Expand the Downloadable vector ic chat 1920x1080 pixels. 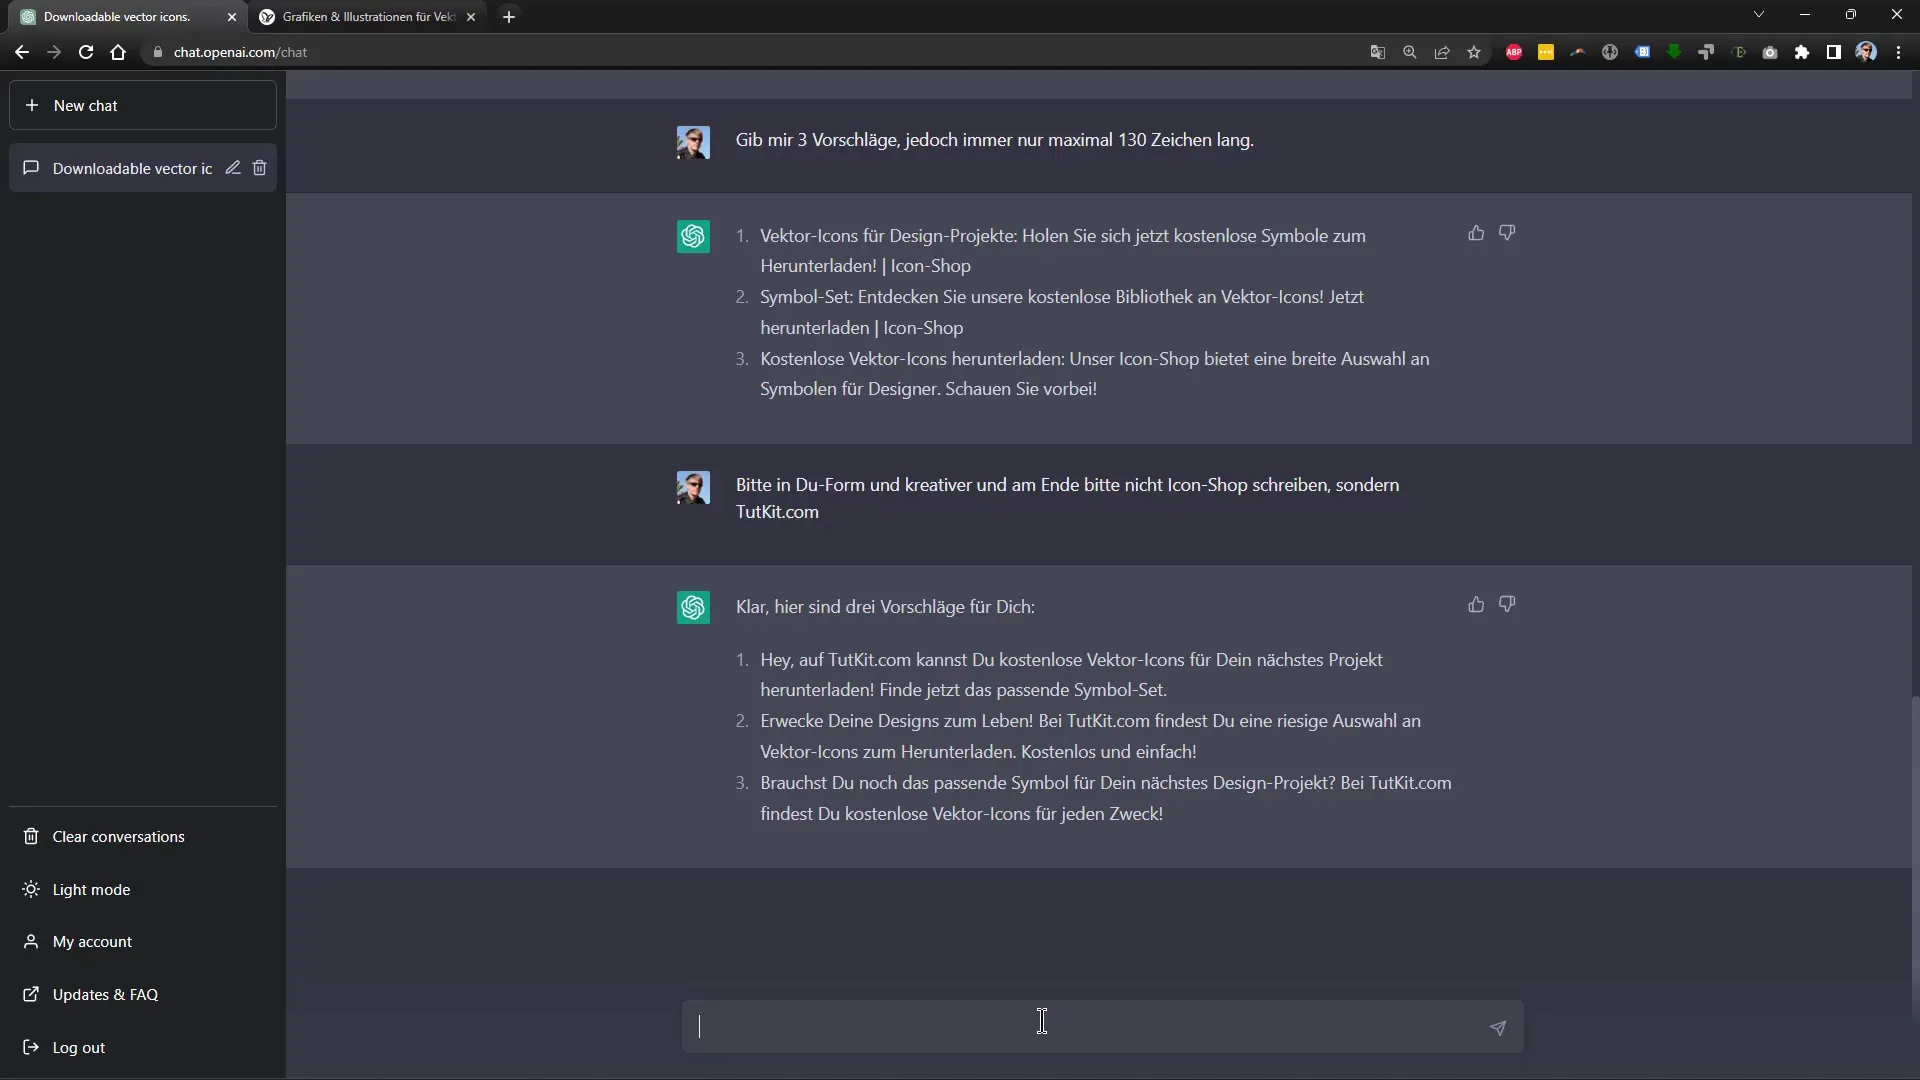tap(132, 167)
